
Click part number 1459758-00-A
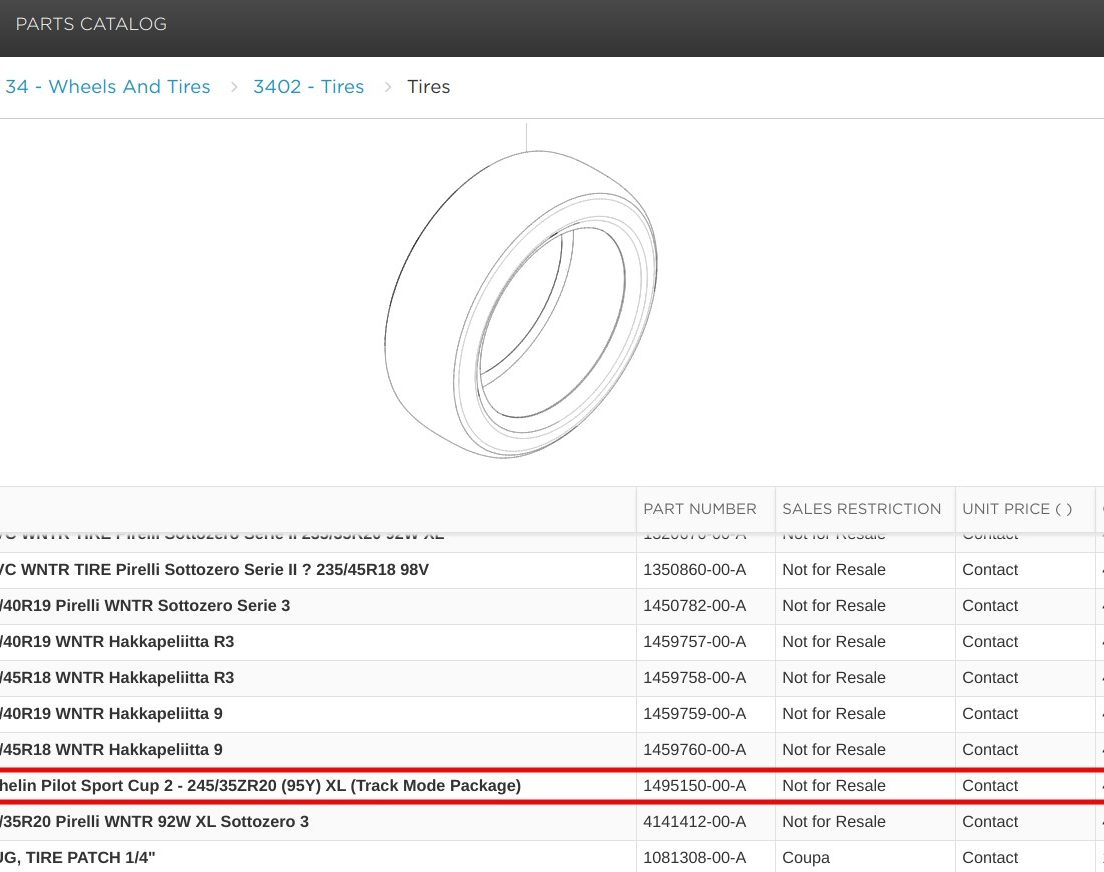pyautogui.click(x=694, y=678)
